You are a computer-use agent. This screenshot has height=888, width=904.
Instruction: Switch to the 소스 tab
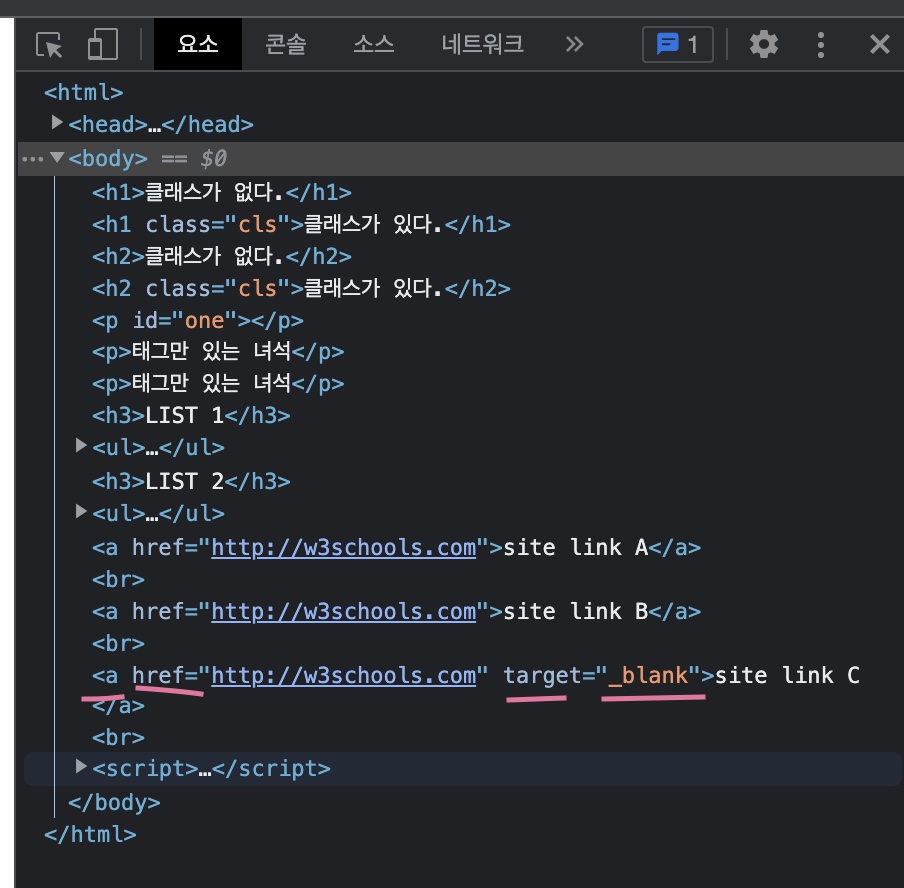374,44
